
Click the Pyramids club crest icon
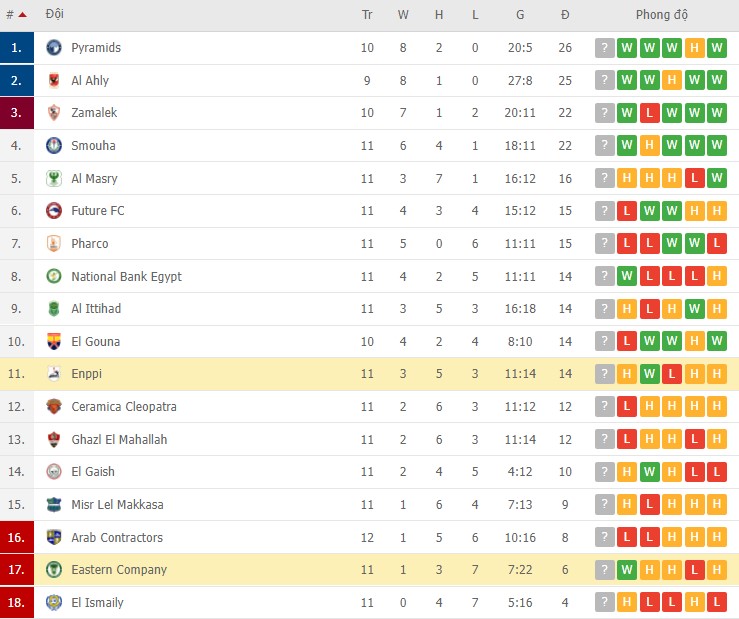coord(54,48)
